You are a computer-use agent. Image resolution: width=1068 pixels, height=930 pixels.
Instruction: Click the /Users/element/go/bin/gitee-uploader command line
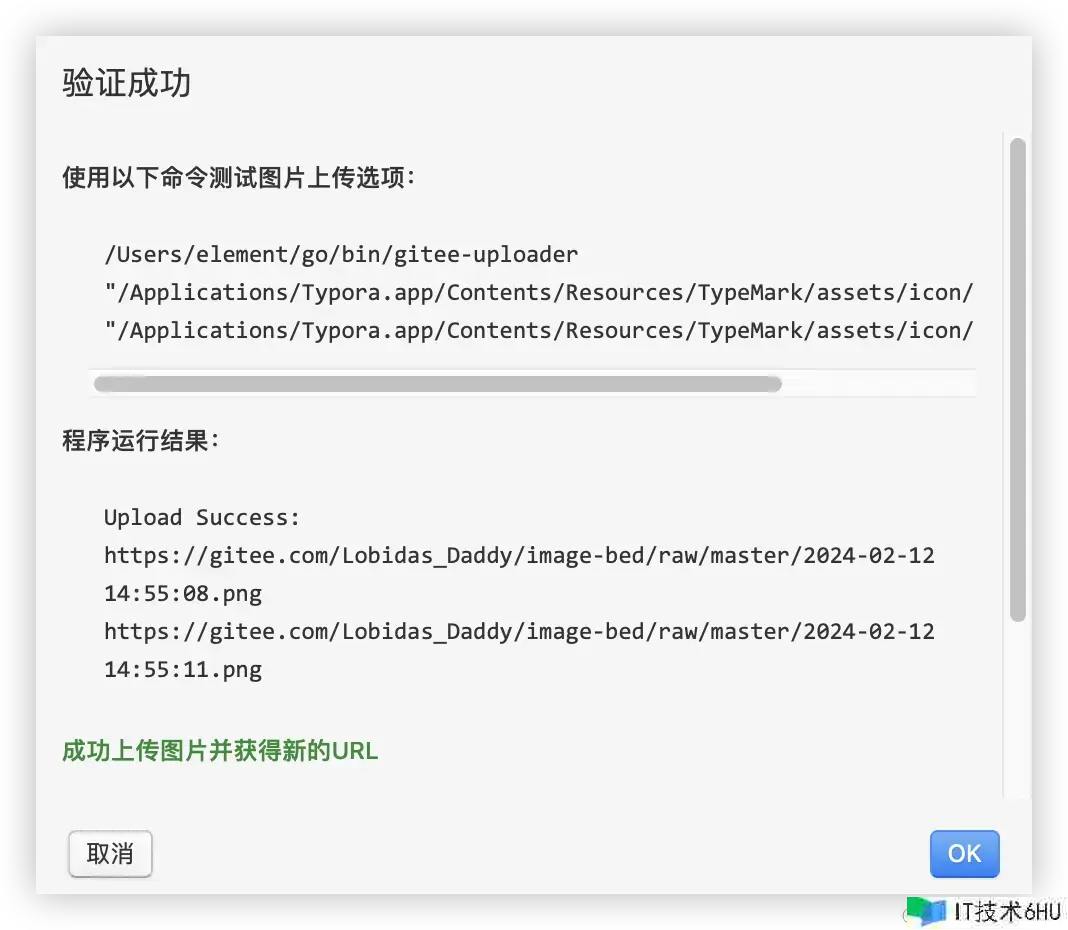[x=341, y=254]
